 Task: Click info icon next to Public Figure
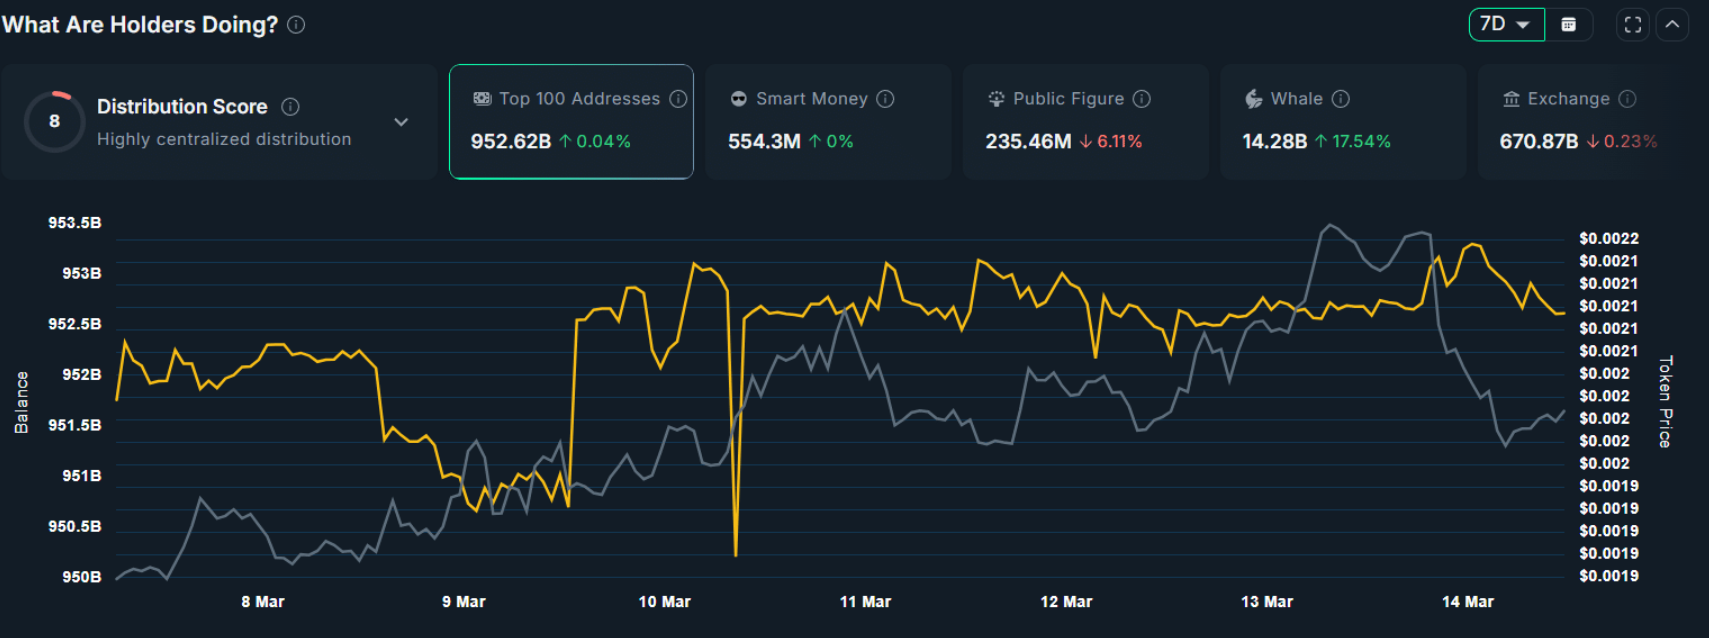[x=1142, y=99]
